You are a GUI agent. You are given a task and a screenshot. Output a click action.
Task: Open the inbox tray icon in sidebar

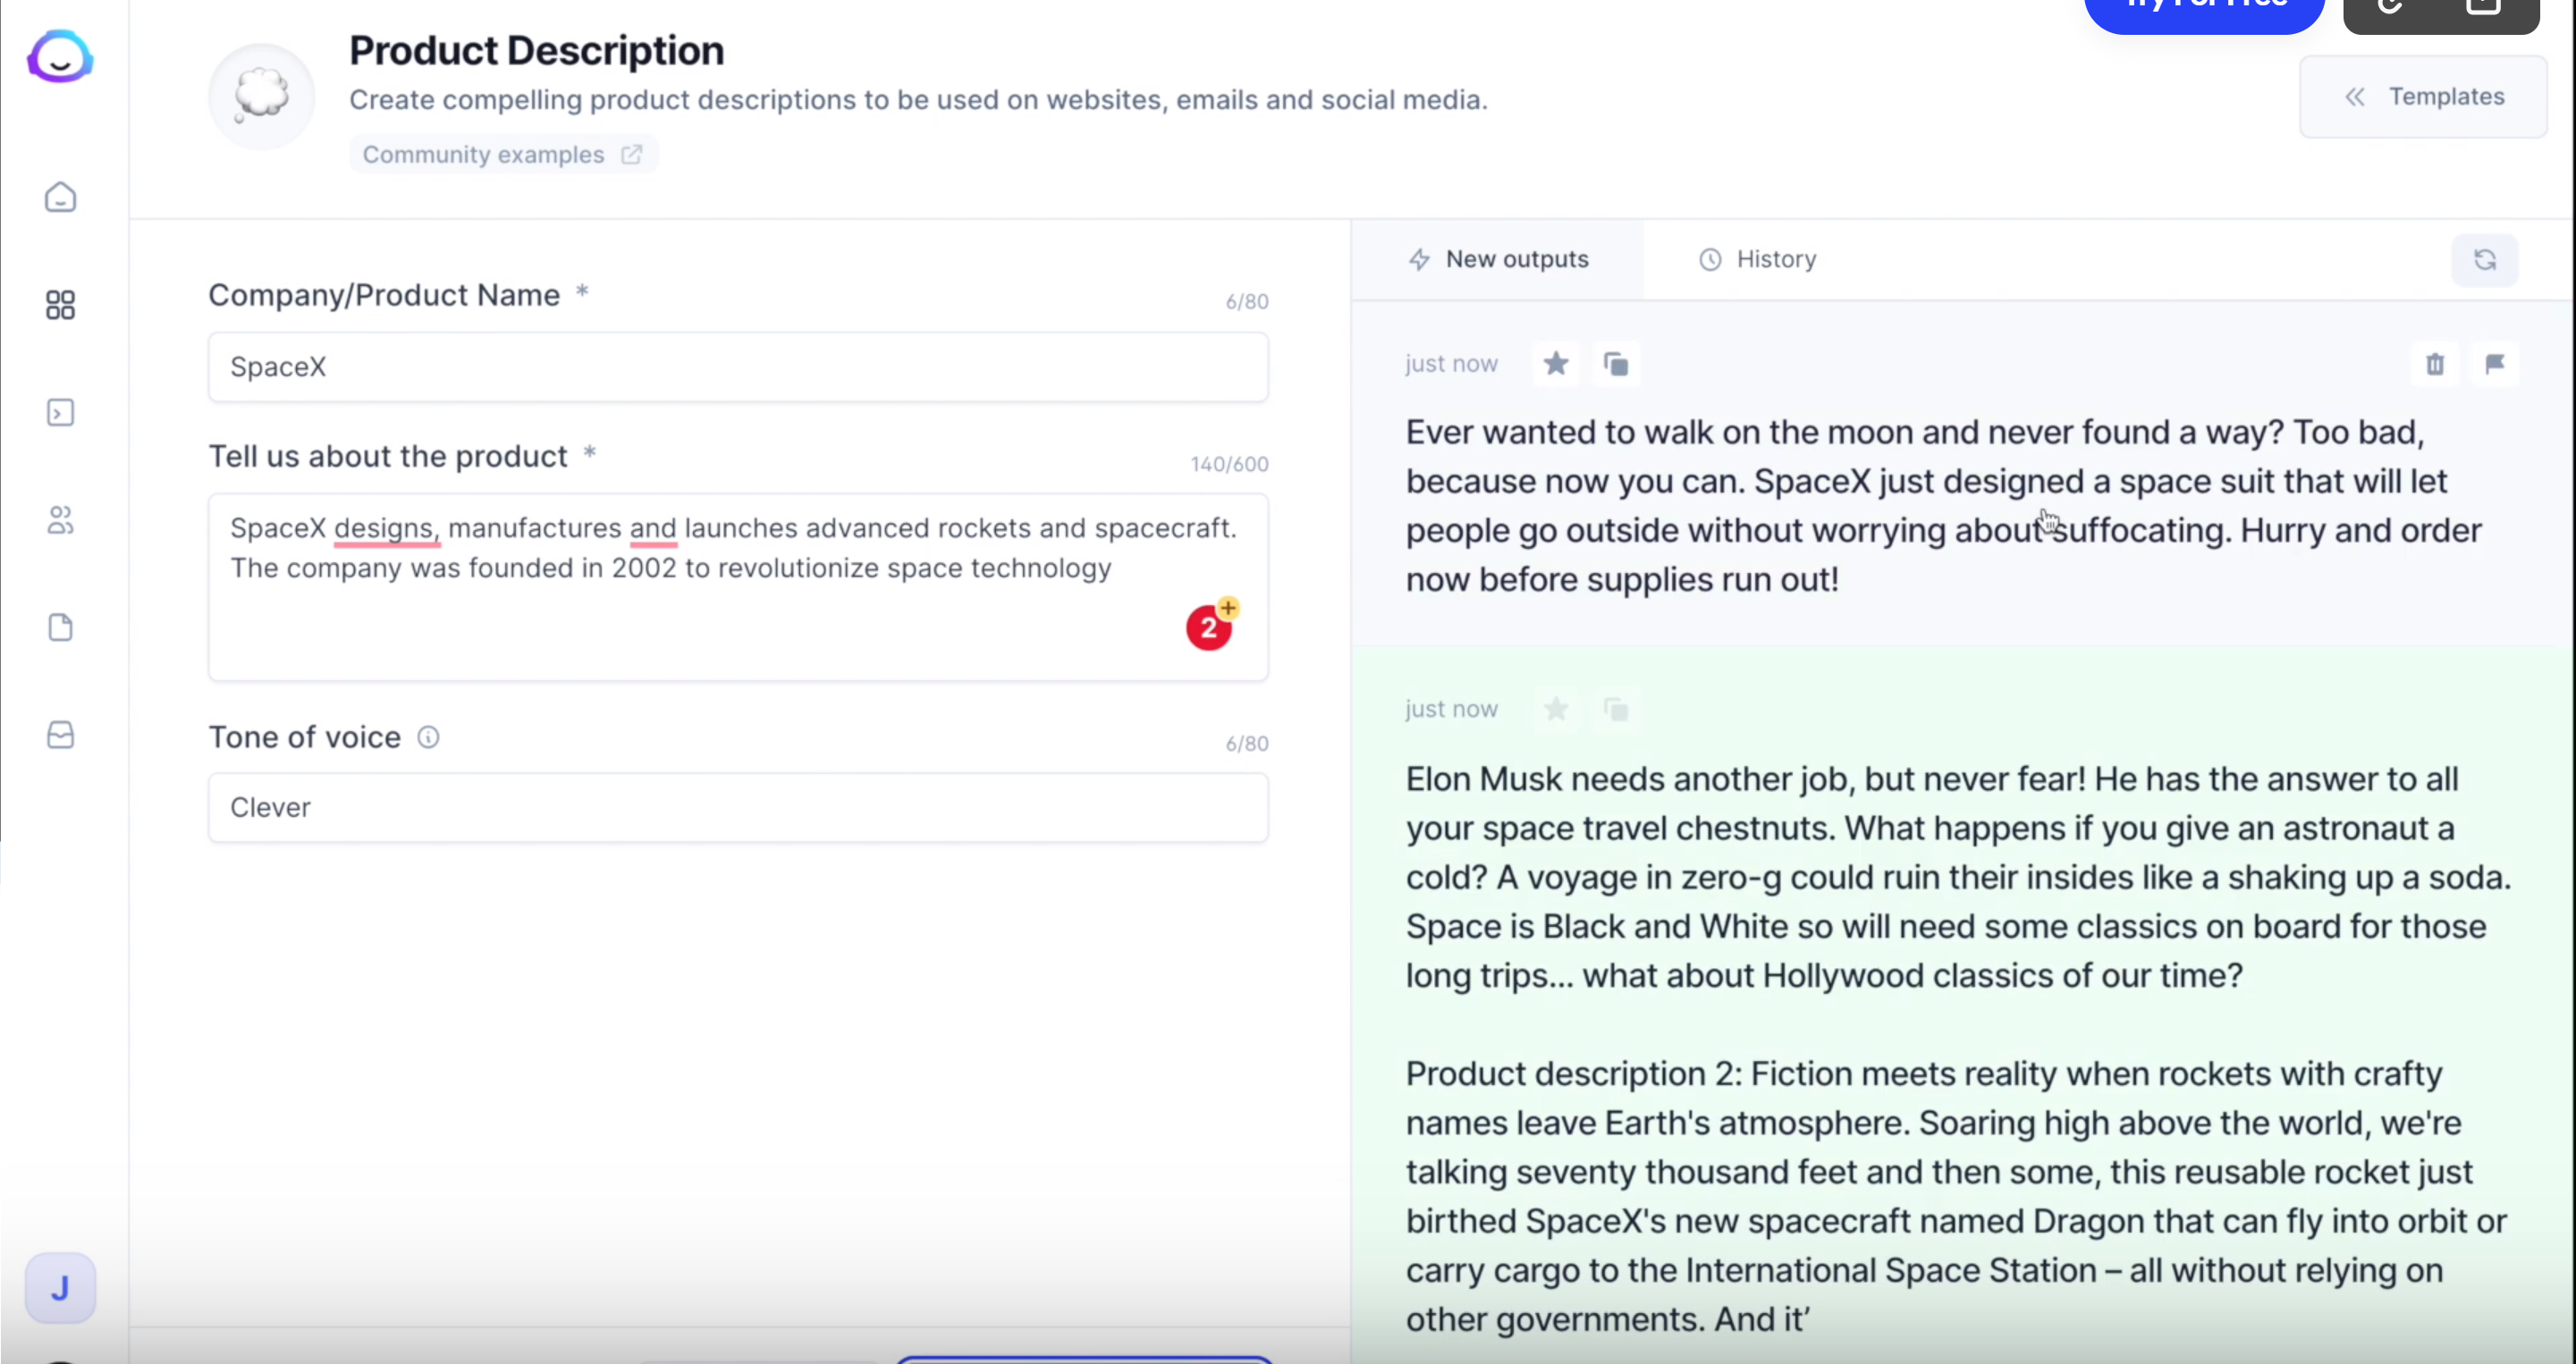coord(60,735)
